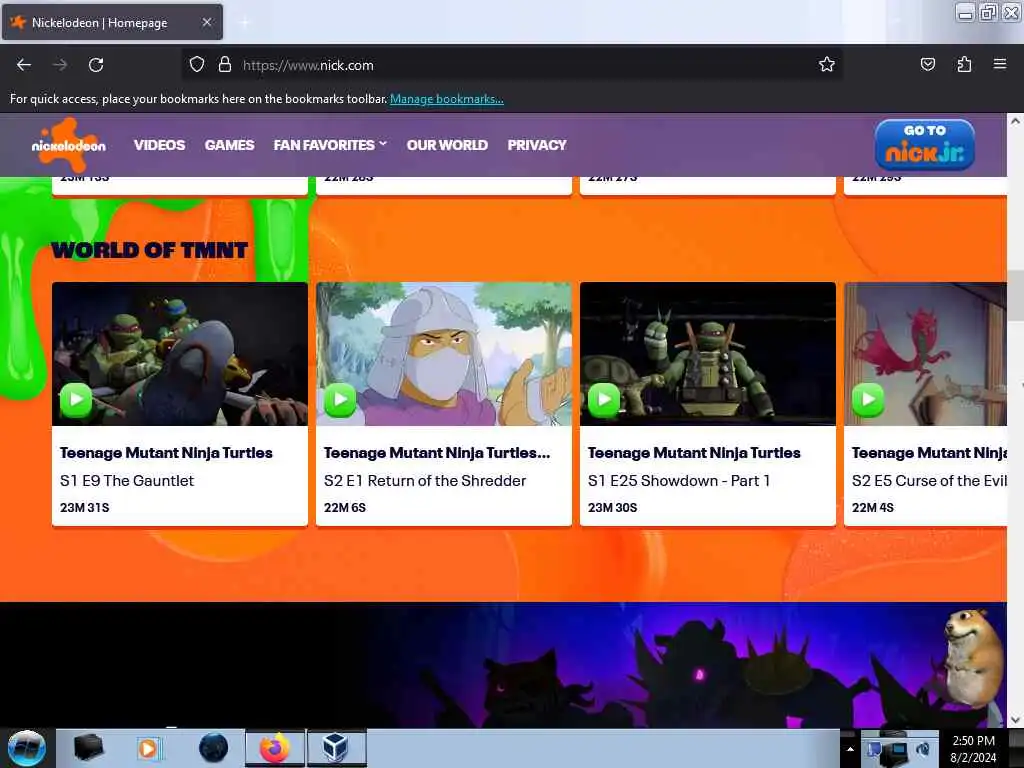Click the 22M 4S duration text
The height and width of the screenshot is (768, 1024).
pos(873,507)
